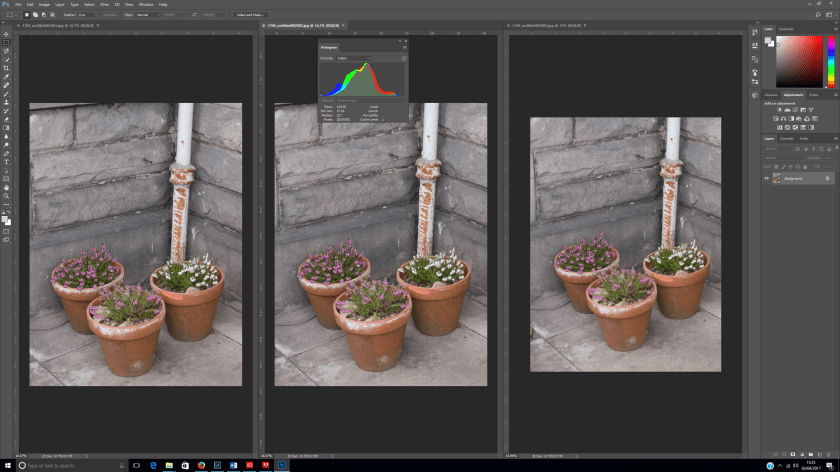Switch to the Swatches tab
Screen dimensions: 840x472
coord(786,29)
